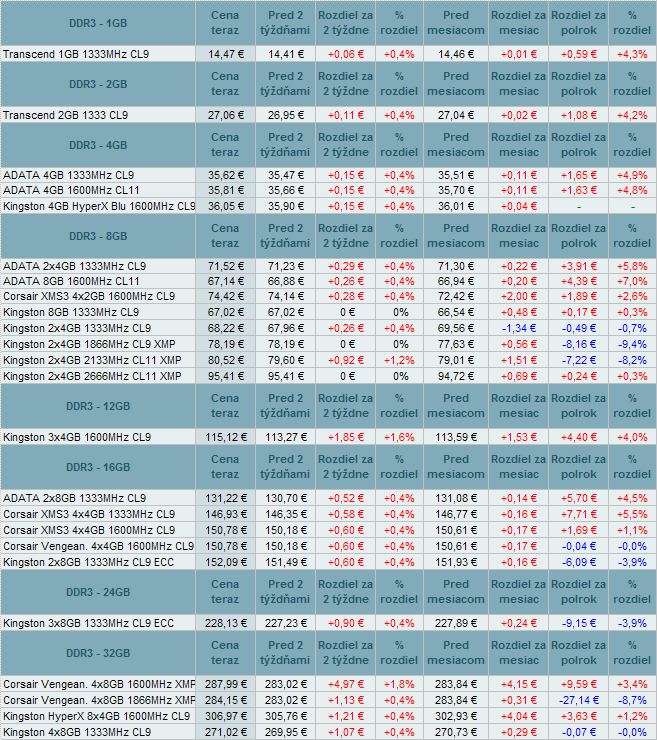657x740 pixels.
Task: Click the 'ADATA 4GB 1333MHz CL9' row name
Action: point(68,175)
